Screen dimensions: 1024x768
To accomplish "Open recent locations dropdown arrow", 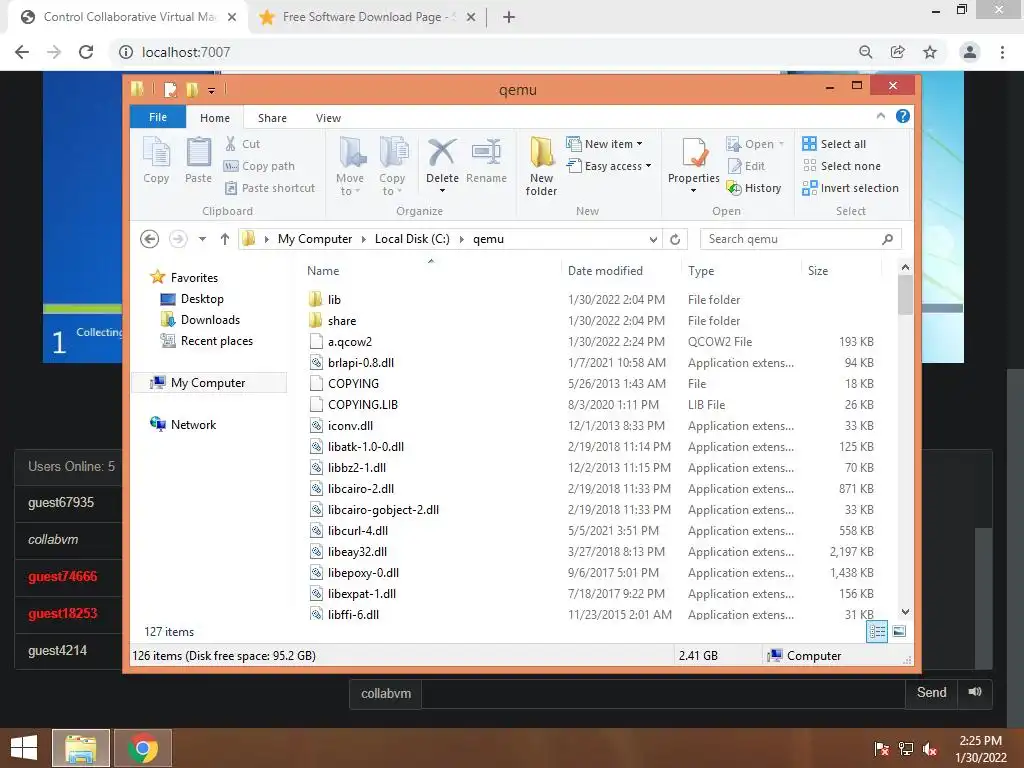I will [x=202, y=239].
